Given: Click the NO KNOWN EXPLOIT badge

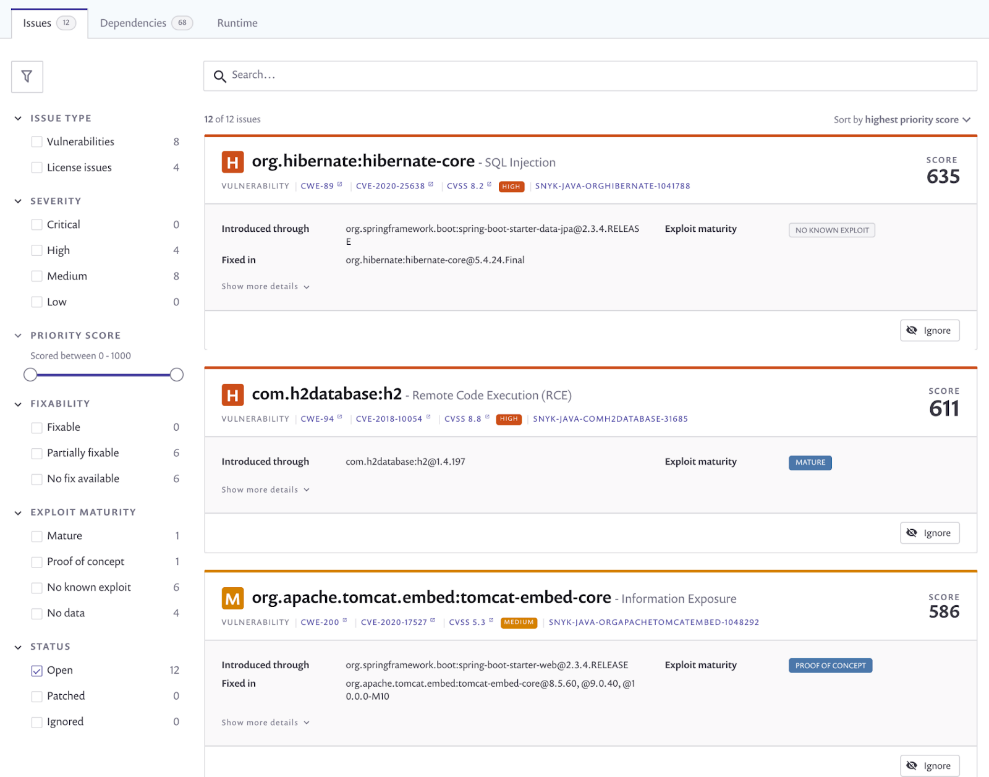Looking at the screenshot, I should 831,230.
